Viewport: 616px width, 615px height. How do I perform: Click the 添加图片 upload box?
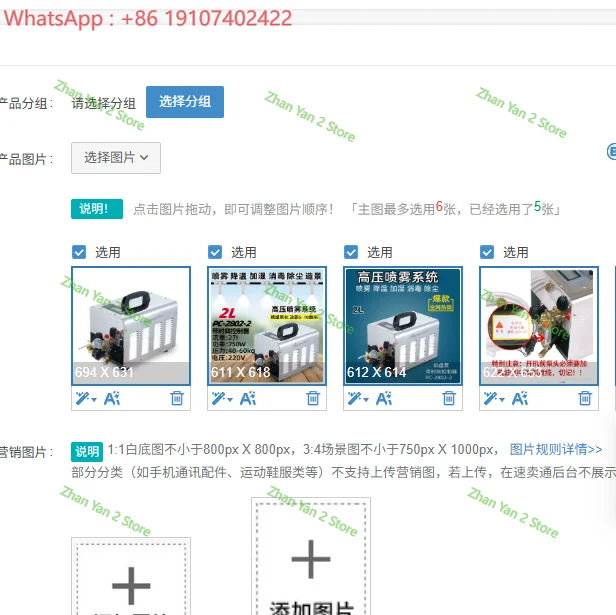point(311,556)
